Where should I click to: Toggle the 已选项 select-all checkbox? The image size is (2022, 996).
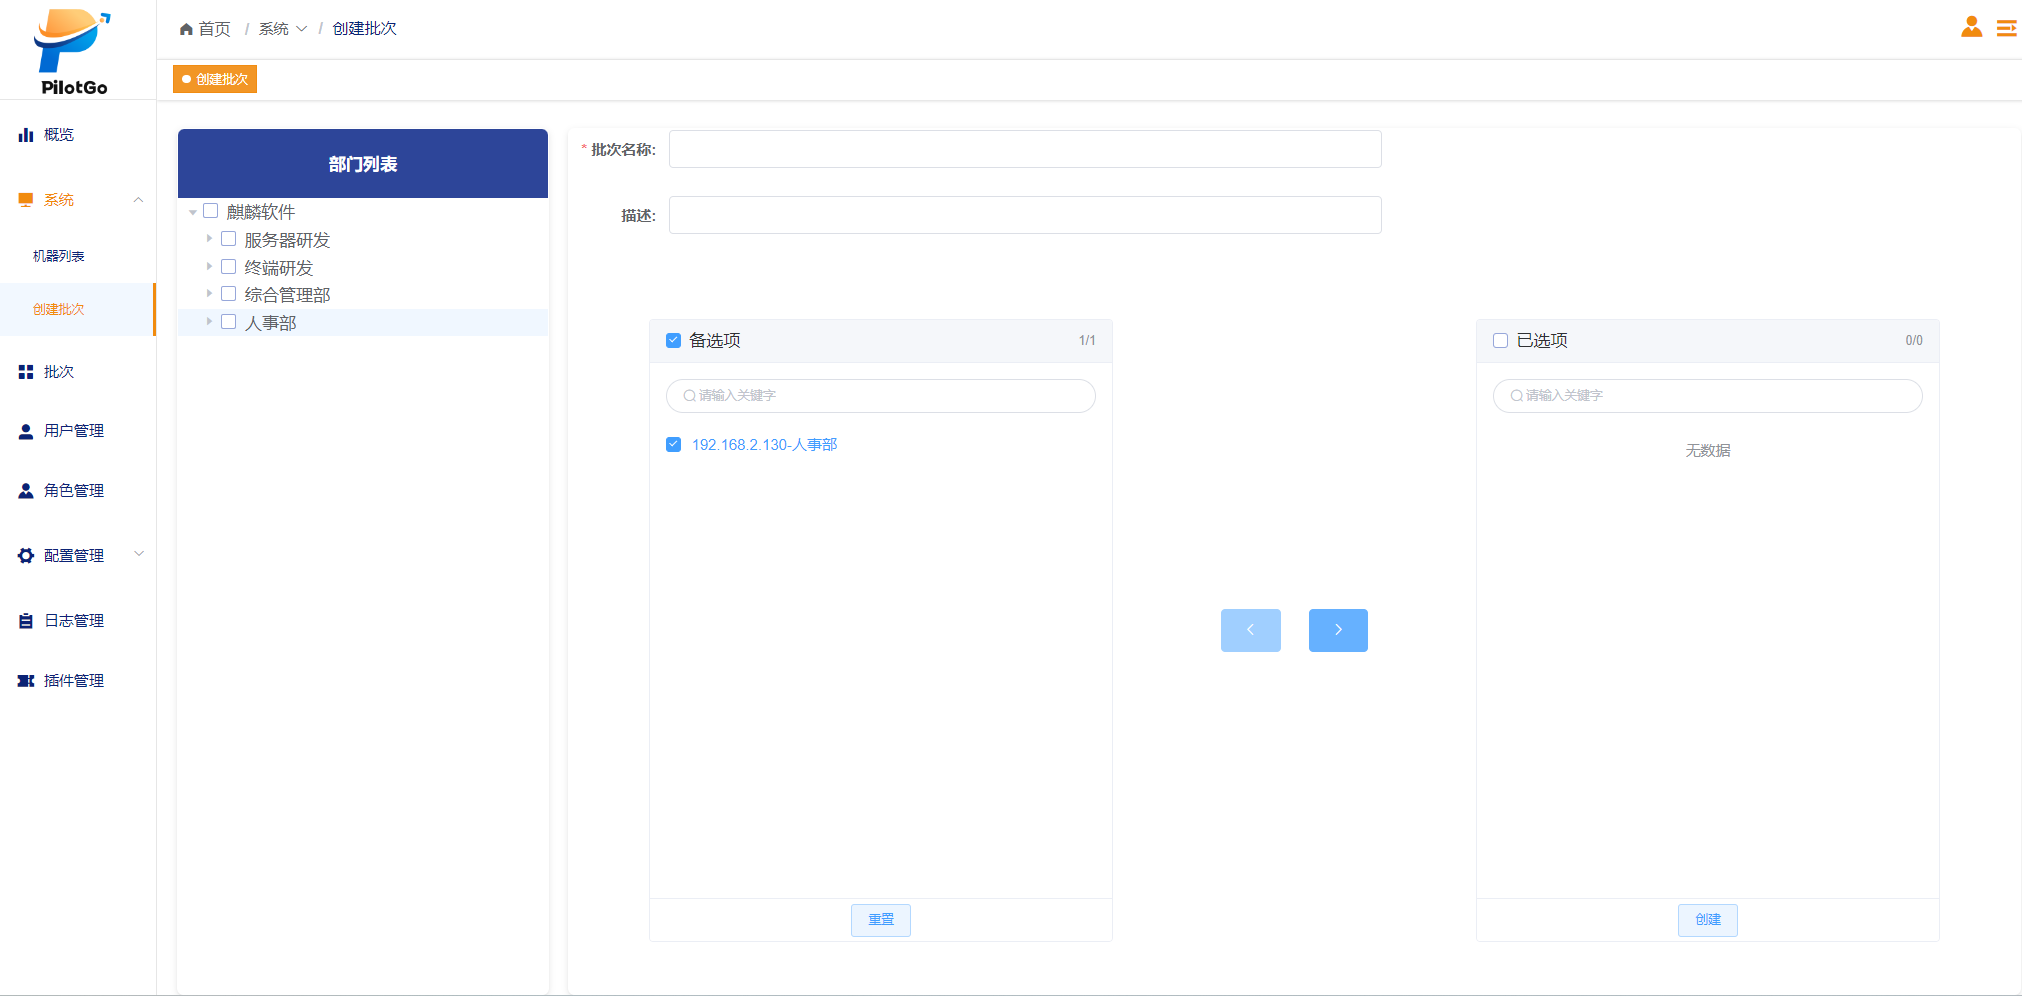(x=1500, y=341)
